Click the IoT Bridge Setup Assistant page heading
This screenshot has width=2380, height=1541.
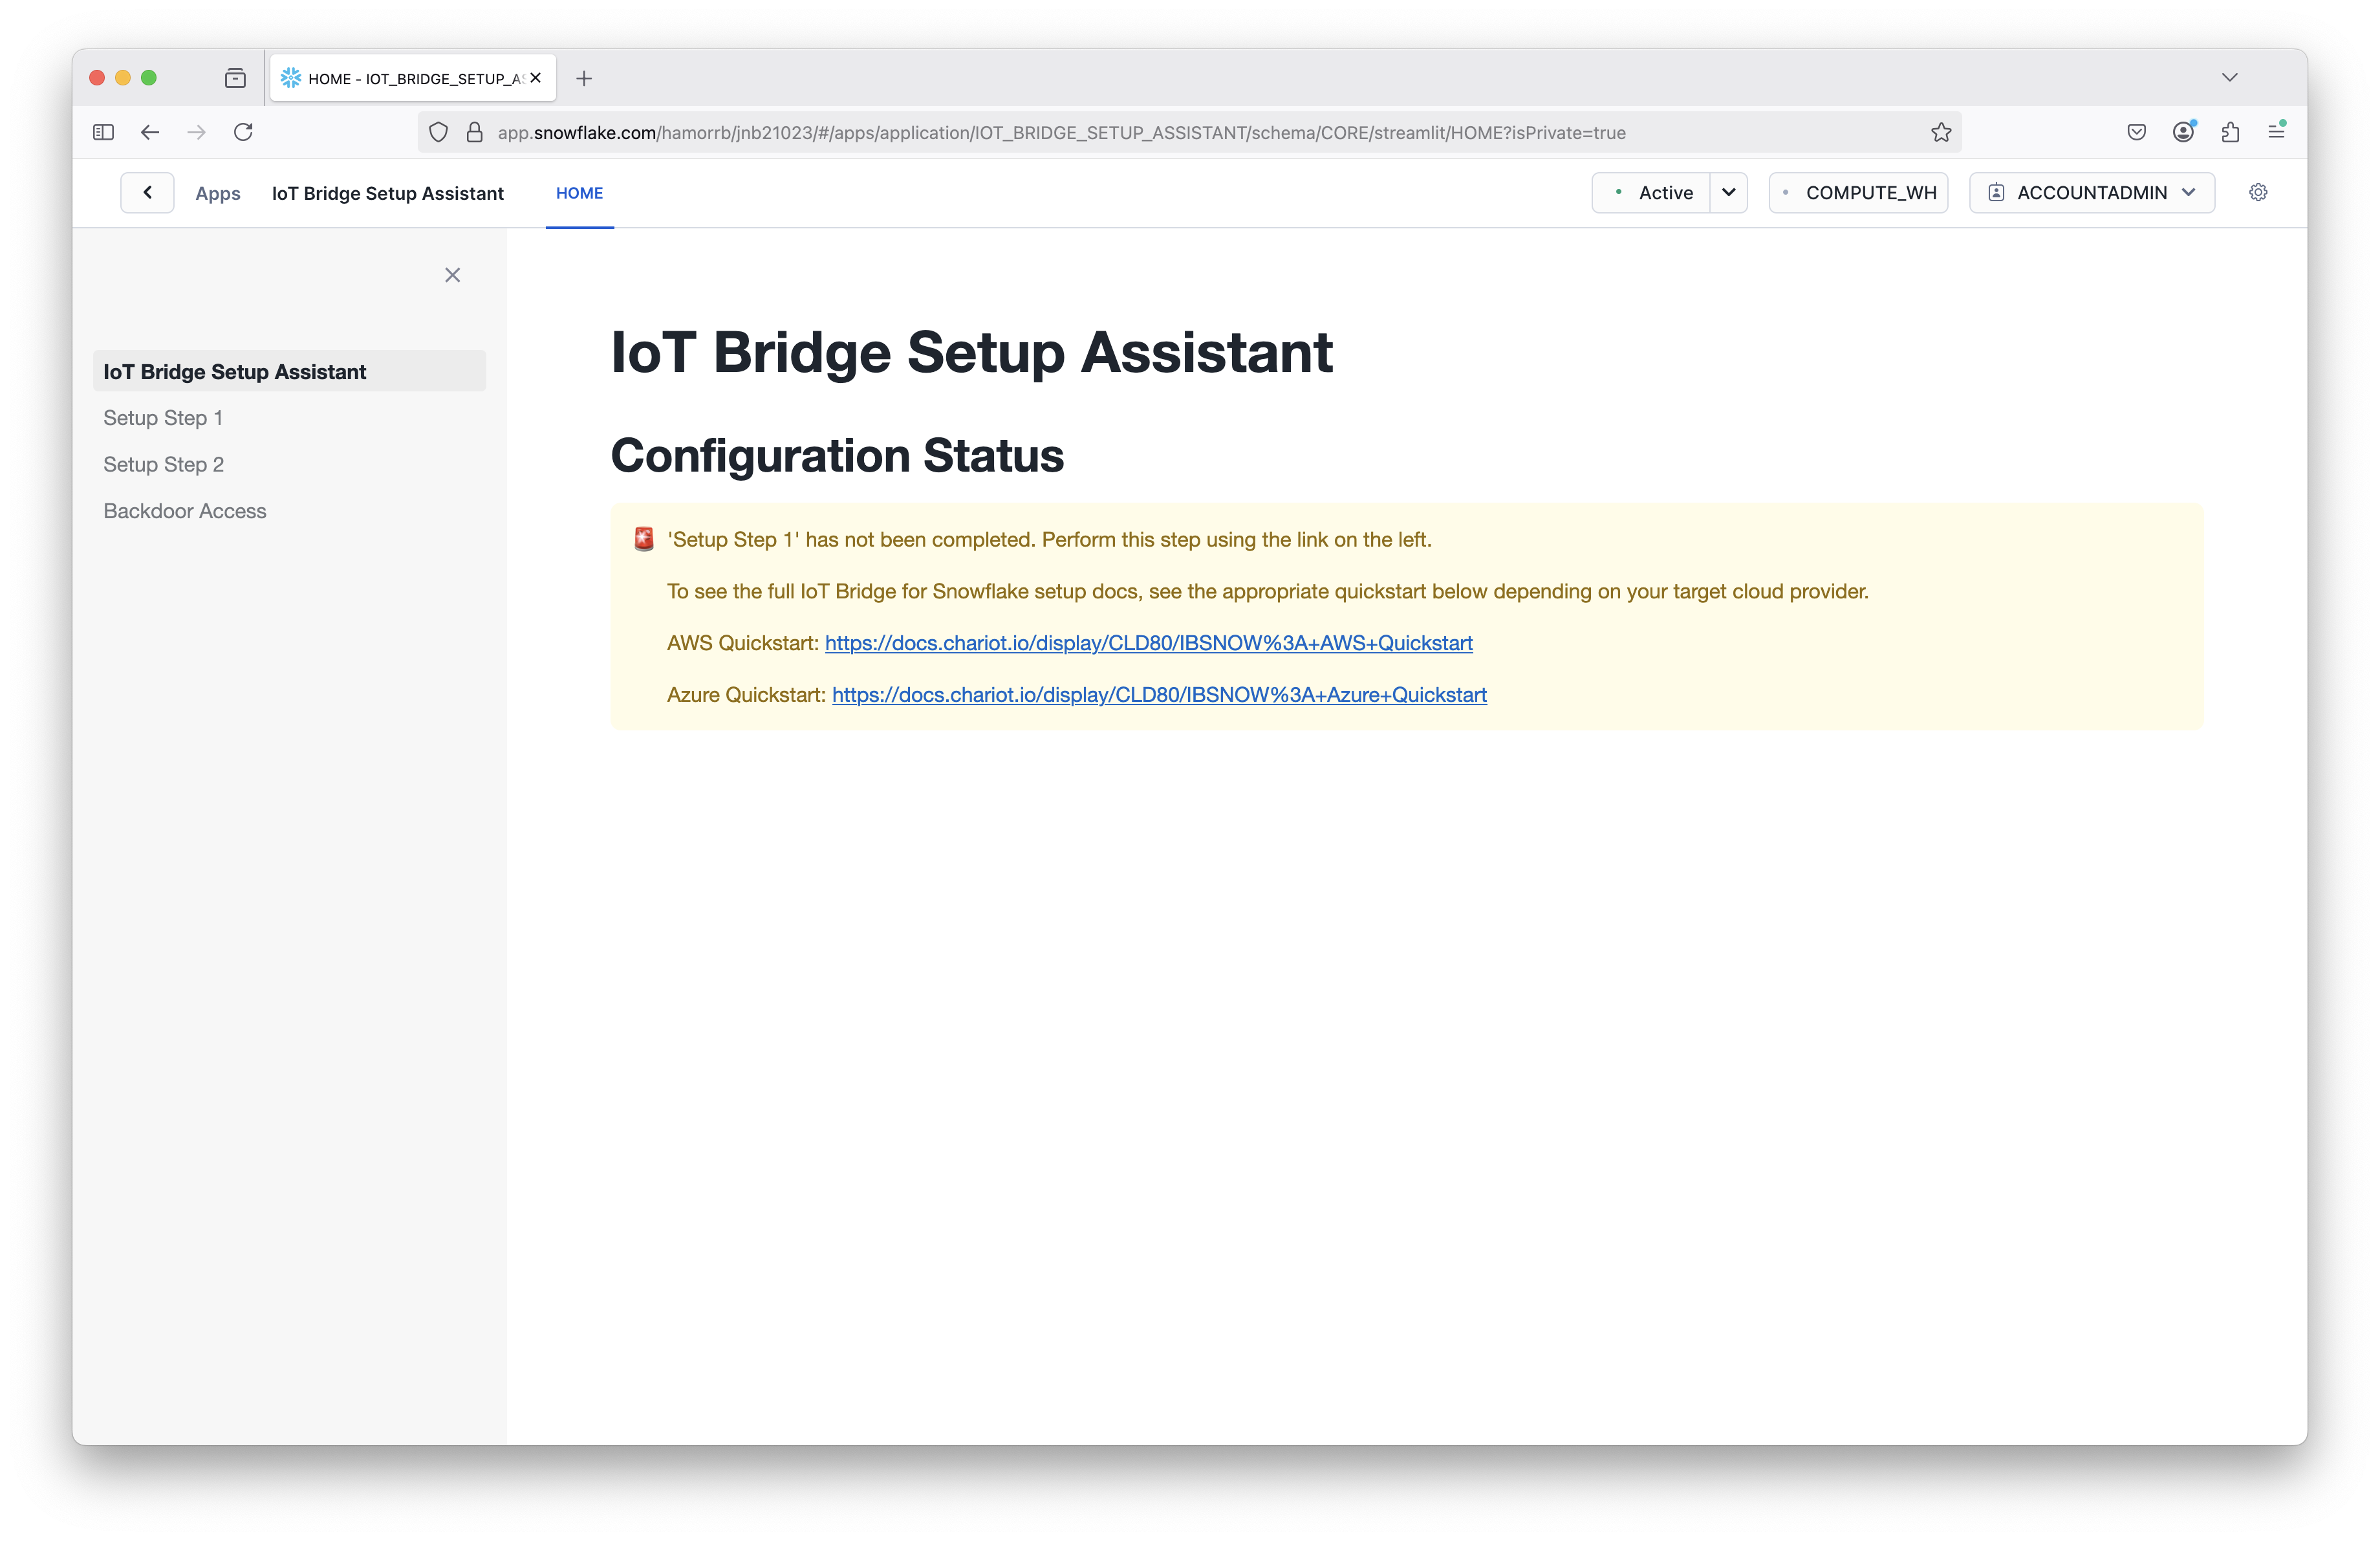971,352
